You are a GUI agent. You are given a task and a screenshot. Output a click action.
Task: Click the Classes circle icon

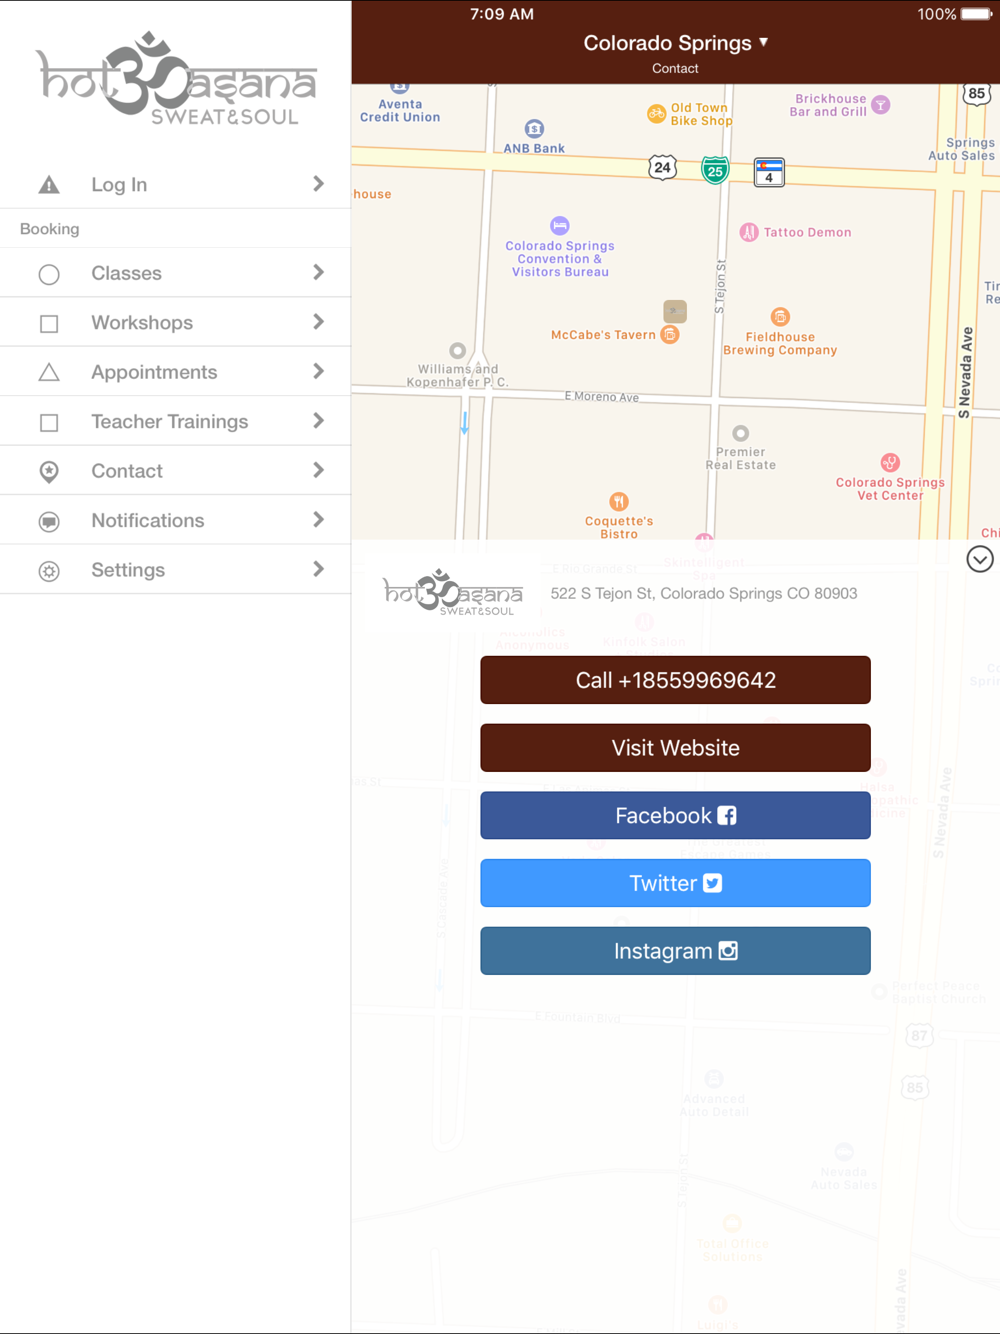pos(49,274)
